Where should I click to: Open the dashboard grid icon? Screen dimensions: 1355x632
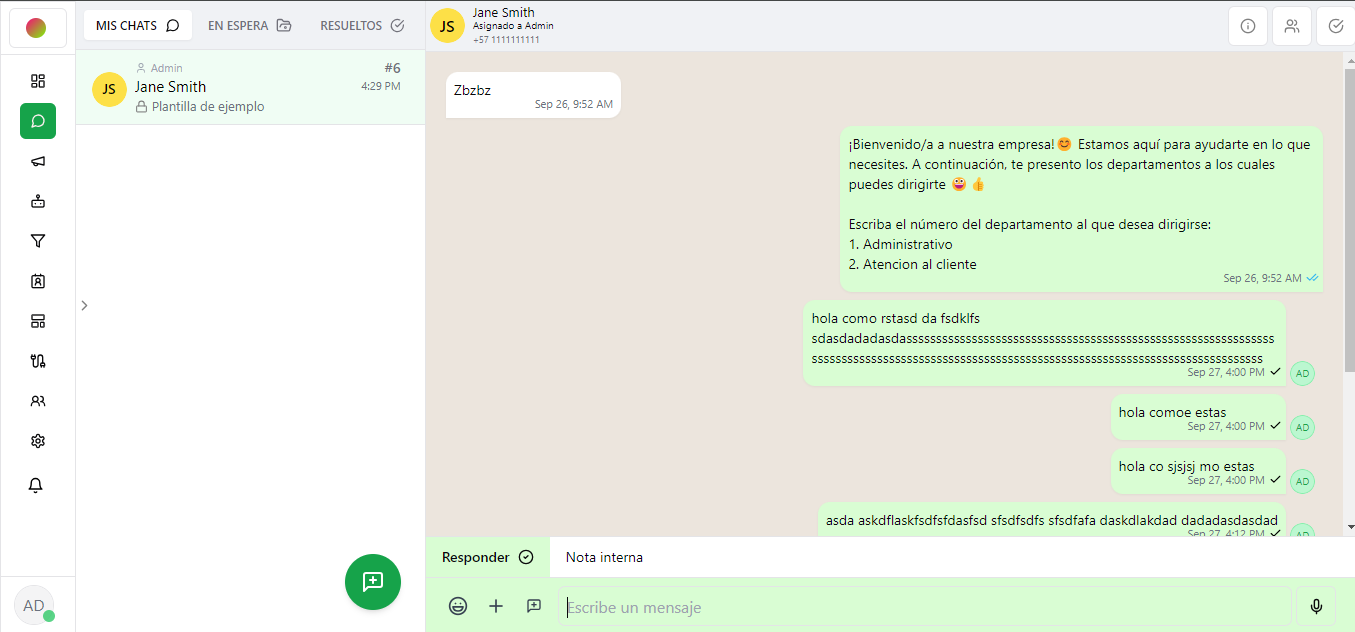pyautogui.click(x=38, y=81)
